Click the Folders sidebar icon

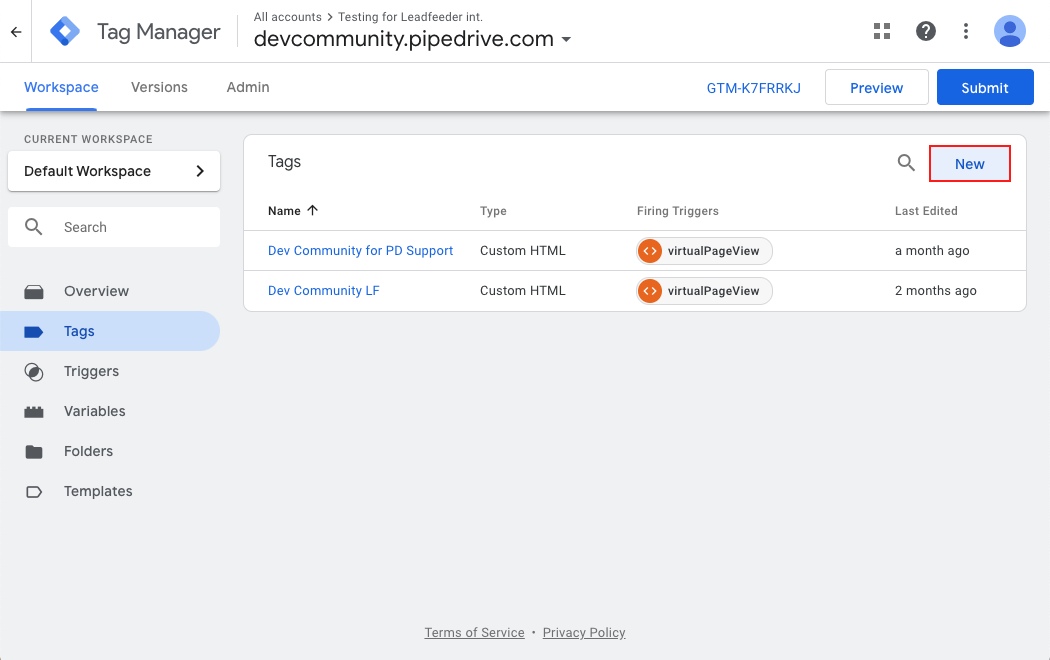[x=33, y=452]
